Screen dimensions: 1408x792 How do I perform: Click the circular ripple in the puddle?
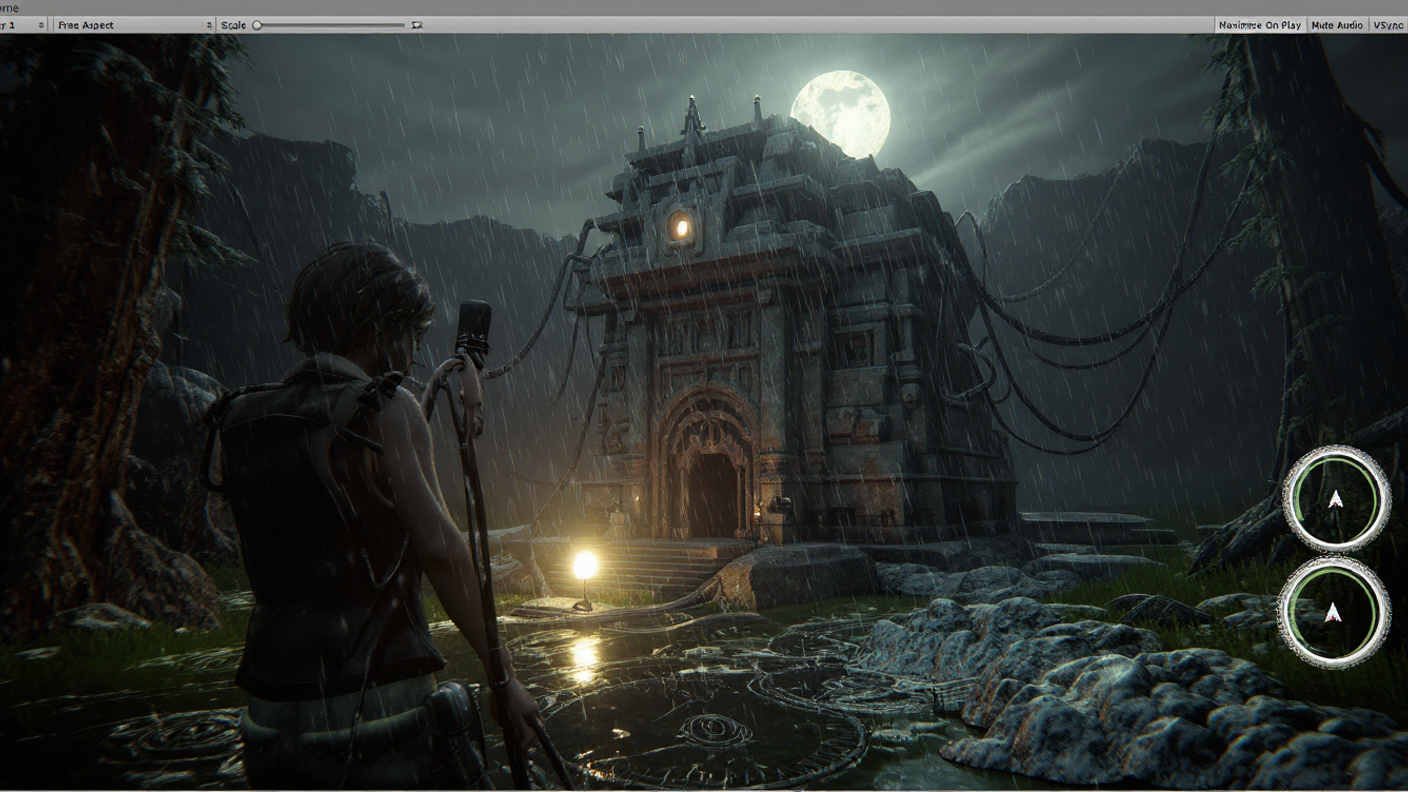pos(714,728)
